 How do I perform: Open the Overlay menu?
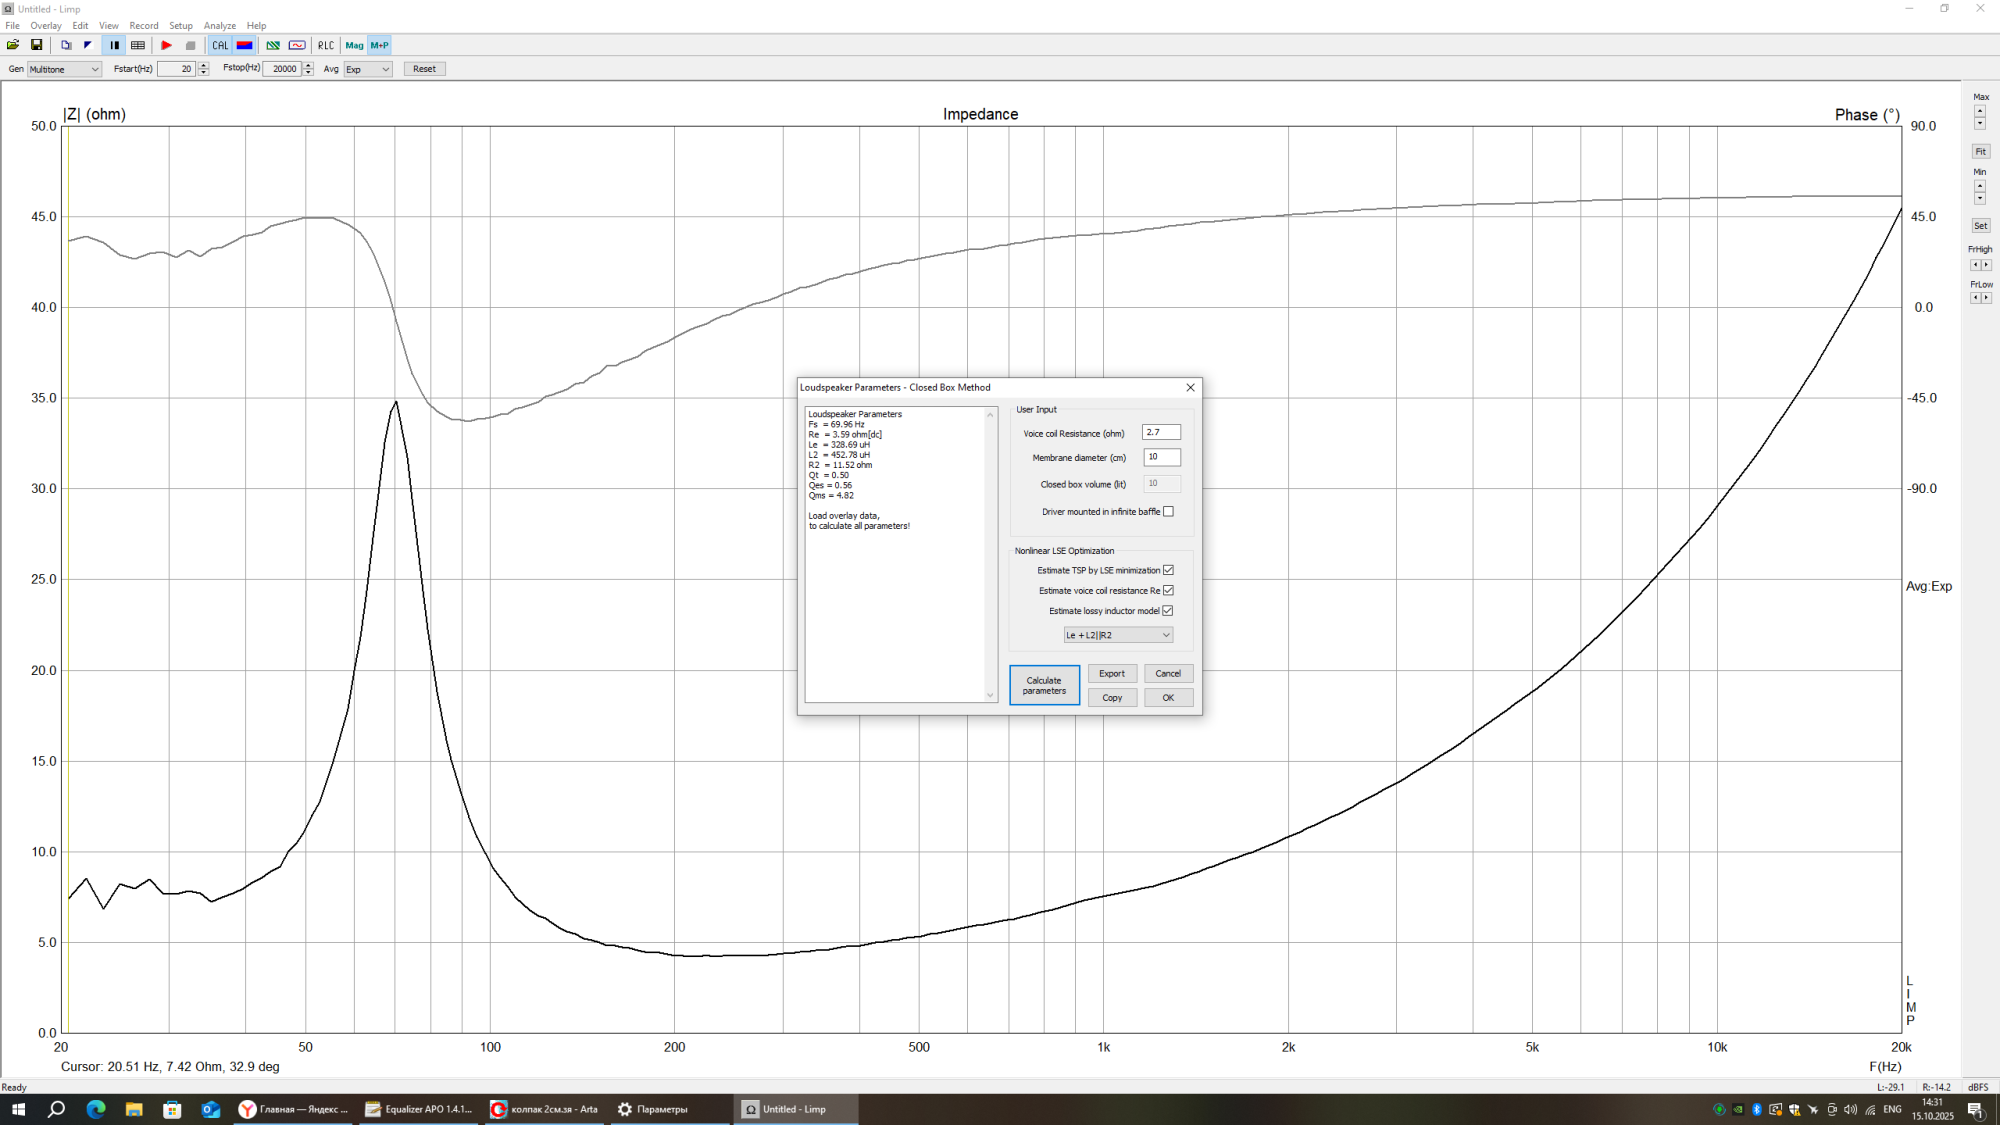point(45,26)
